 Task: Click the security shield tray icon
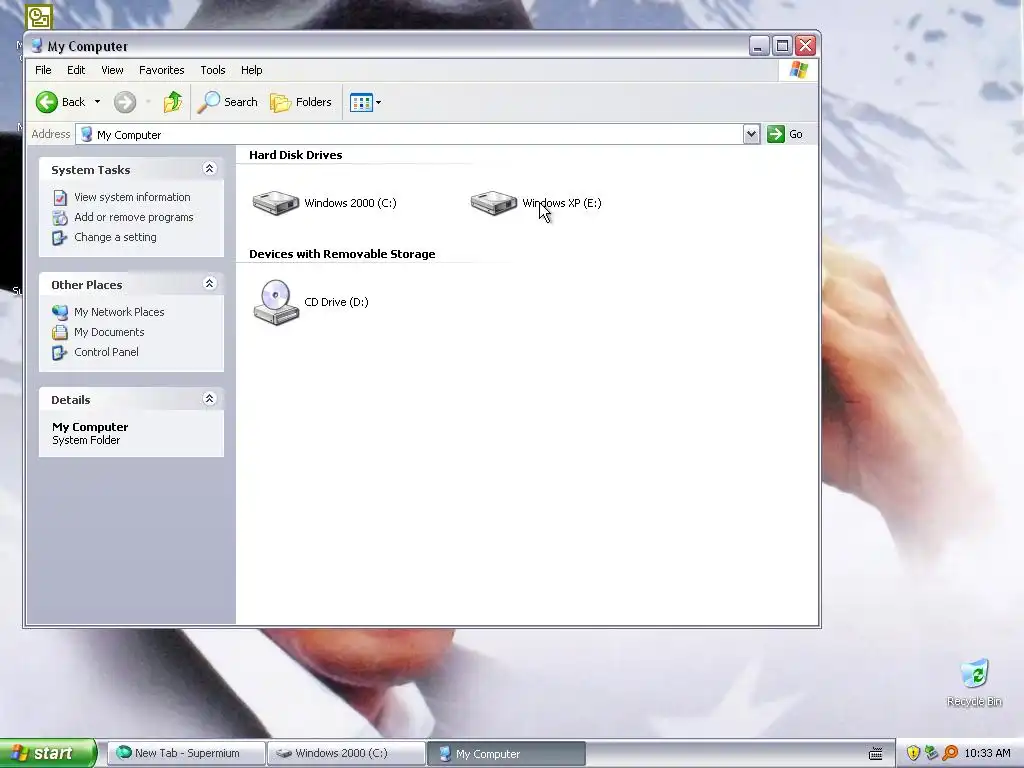pyautogui.click(x=913, y=753)
